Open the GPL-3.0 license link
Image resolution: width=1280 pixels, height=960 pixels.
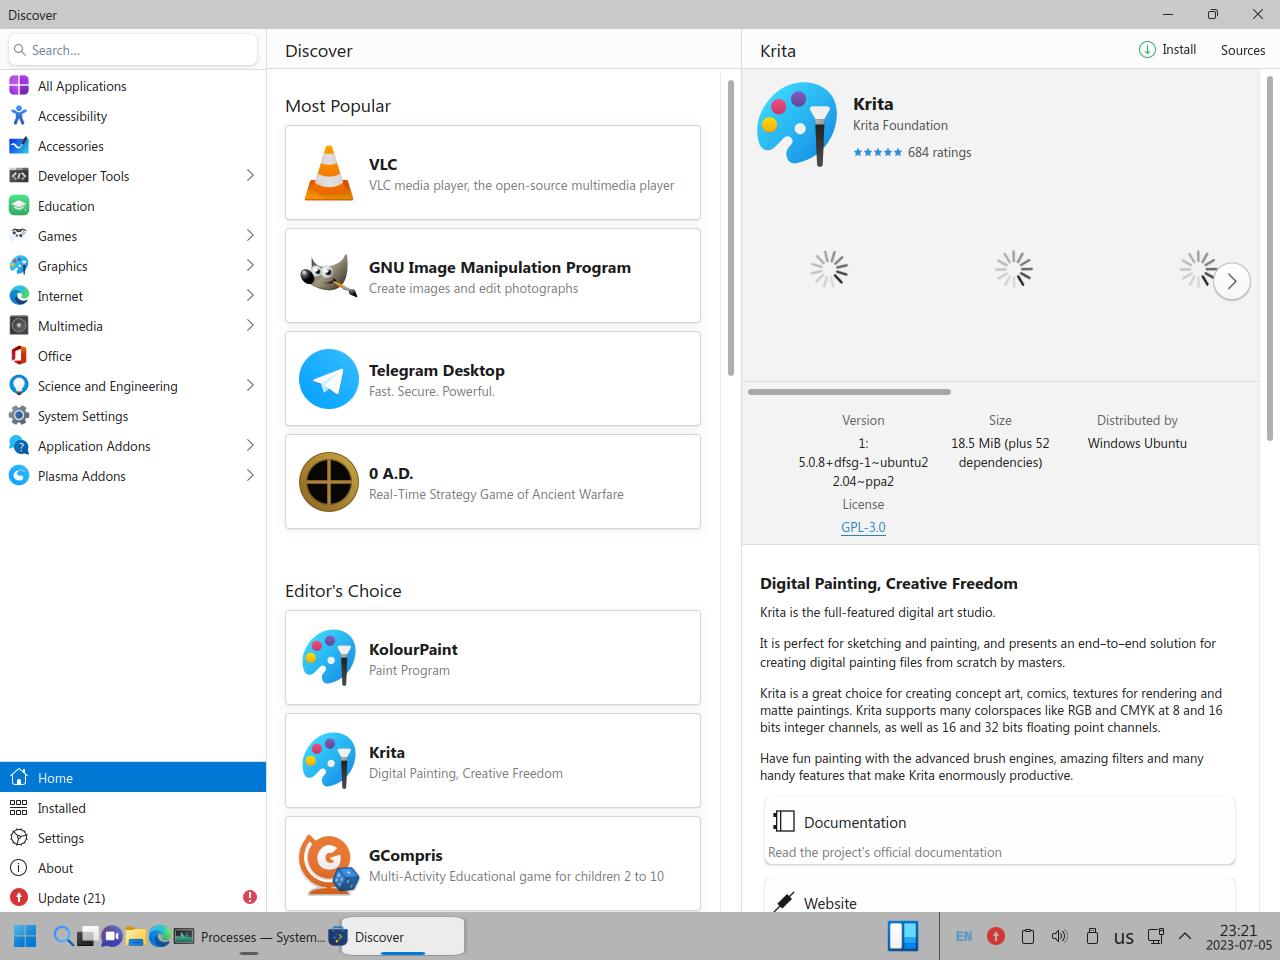point(863,527)
